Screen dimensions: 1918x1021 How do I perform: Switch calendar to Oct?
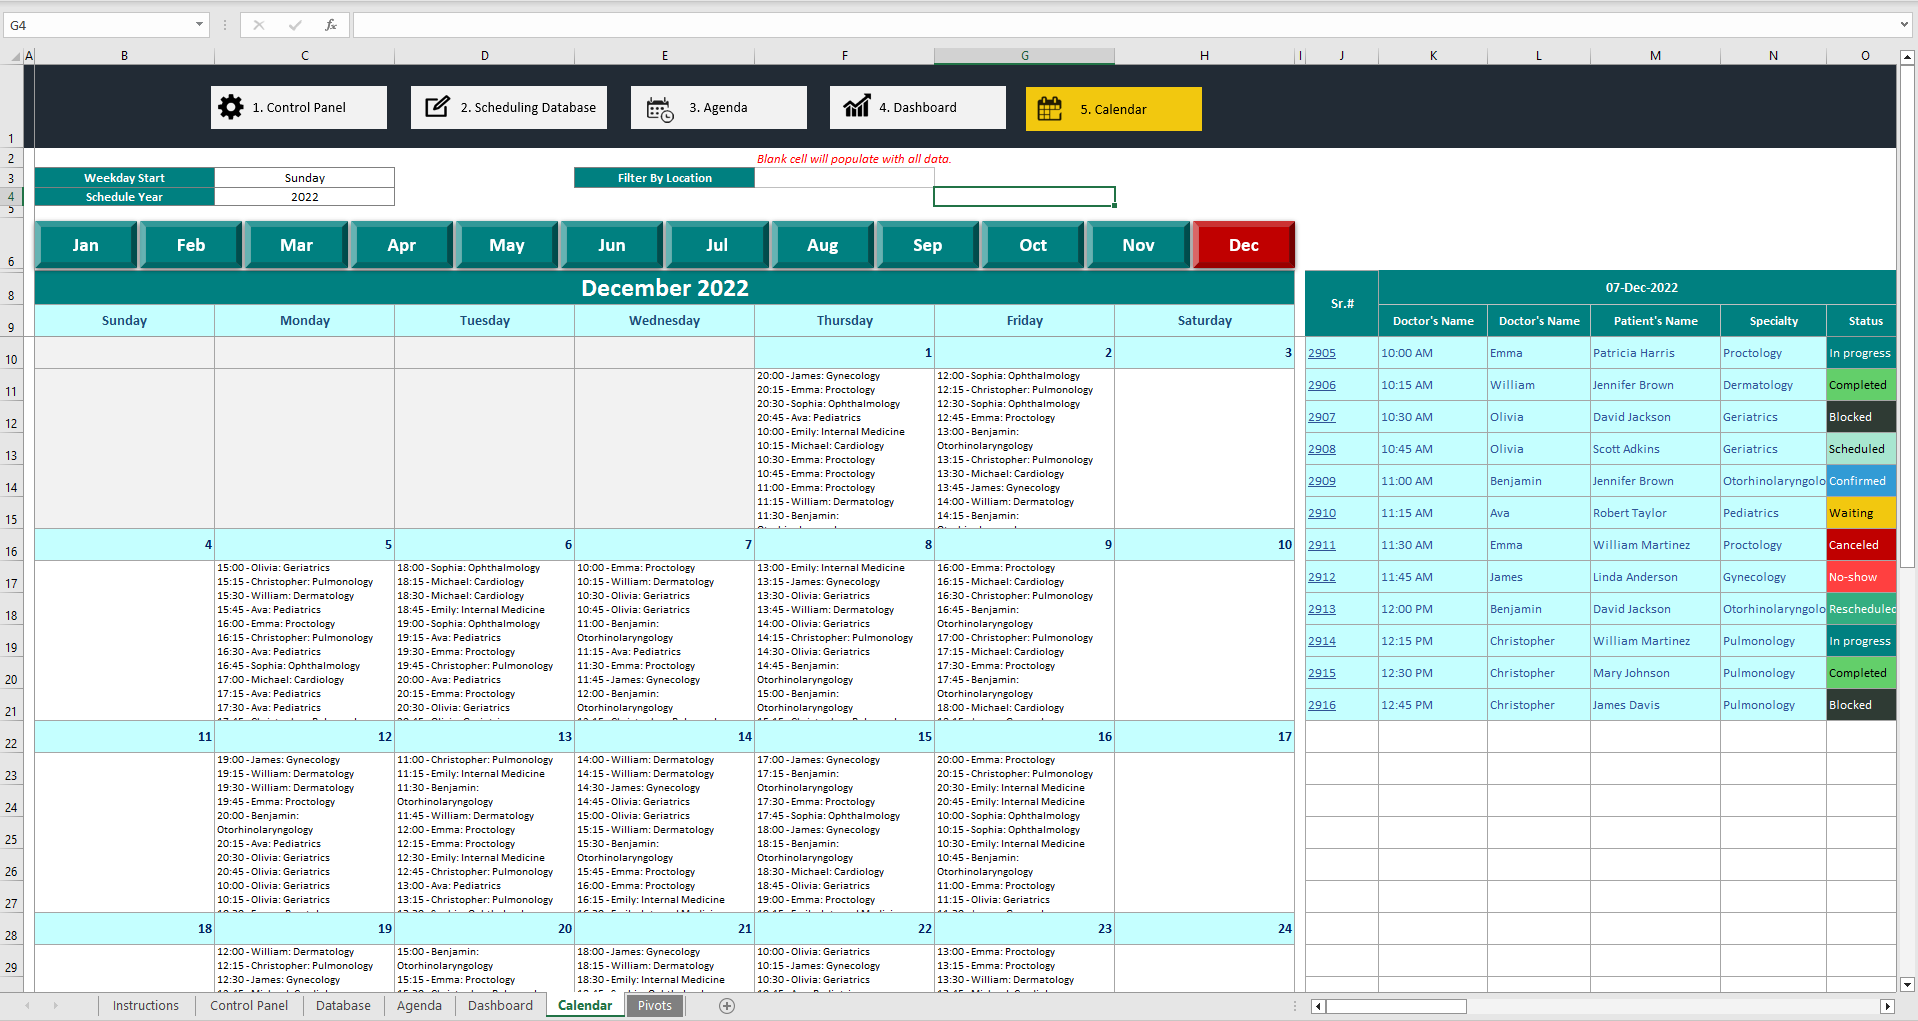point(1034,245)
